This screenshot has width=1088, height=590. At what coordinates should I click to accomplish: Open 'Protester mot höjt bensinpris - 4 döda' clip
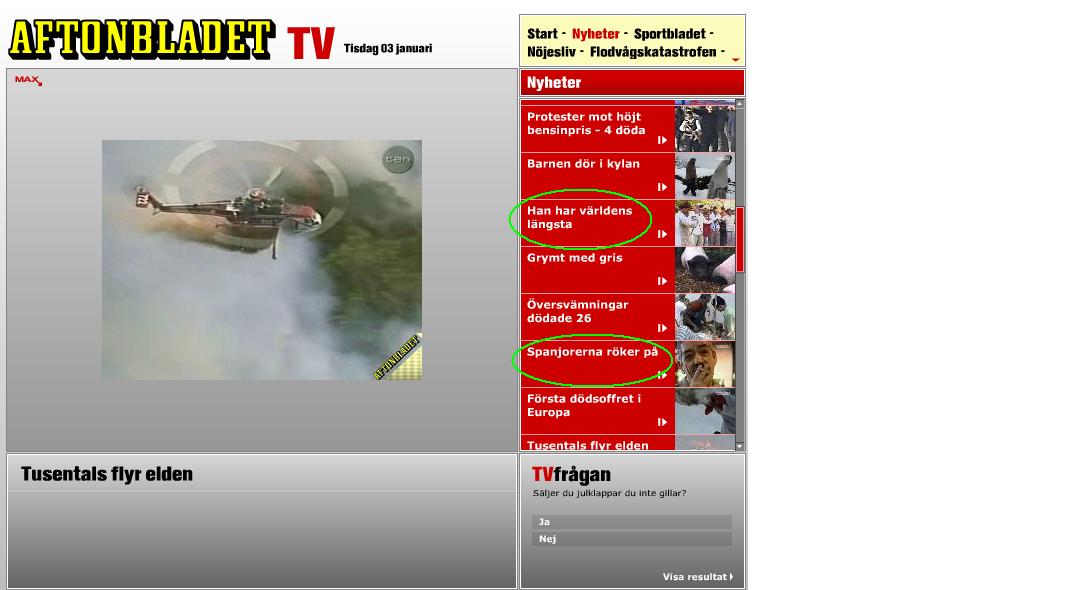pos(597,128)
